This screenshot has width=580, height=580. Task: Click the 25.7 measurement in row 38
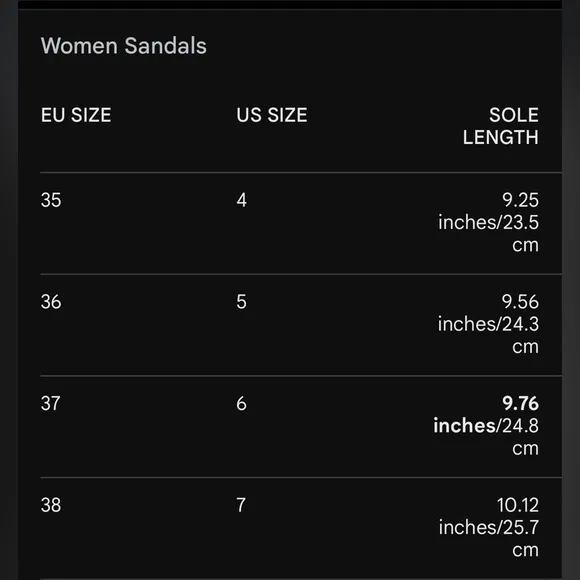pos(520,528)
